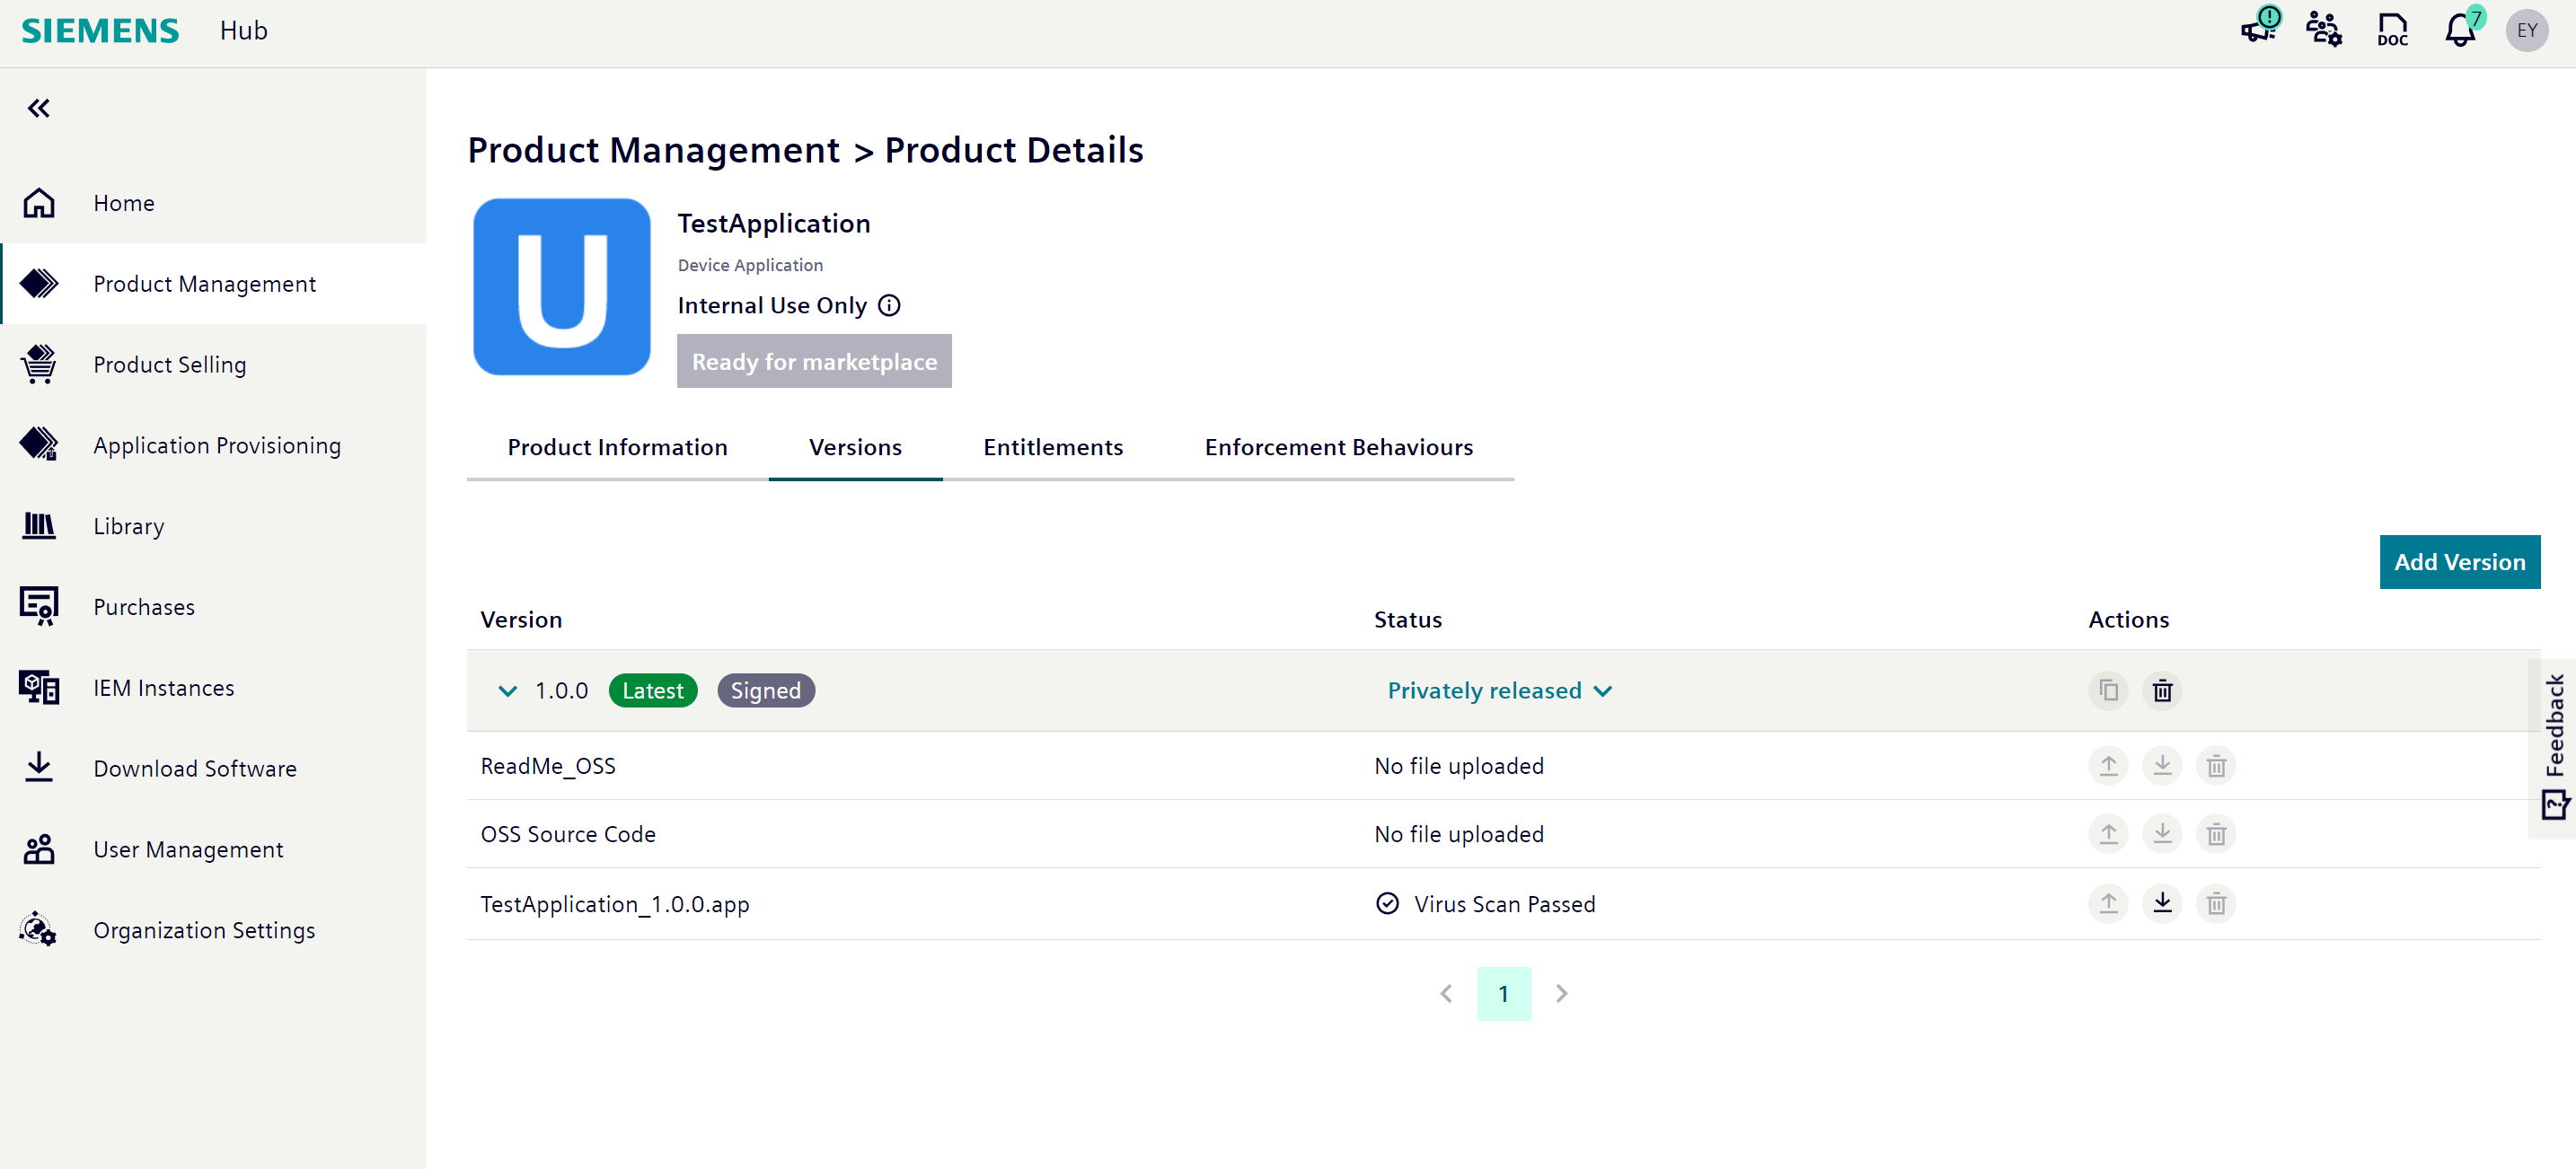Download file in ReadMe_OSS row

coord(2162,765)
